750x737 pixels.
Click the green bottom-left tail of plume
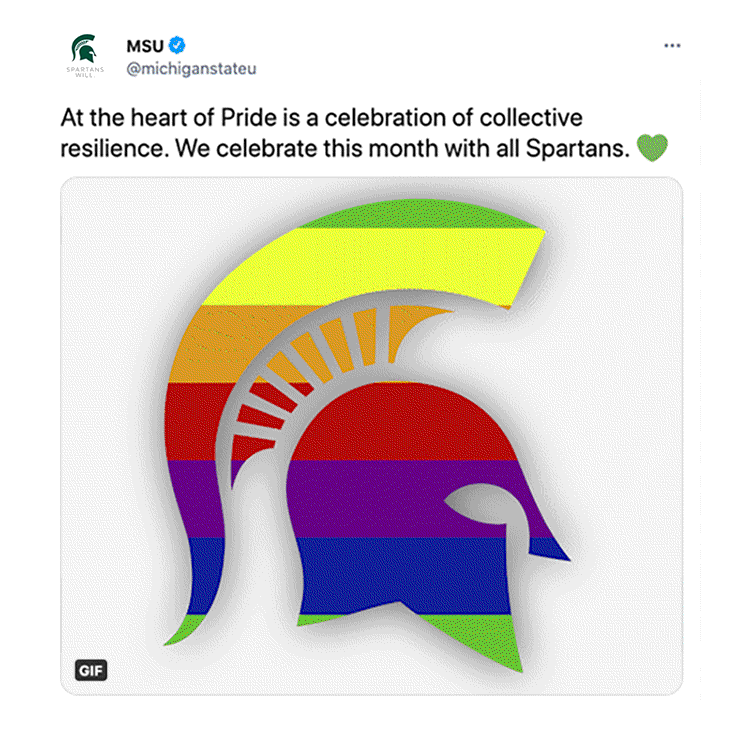click(190, 628)
